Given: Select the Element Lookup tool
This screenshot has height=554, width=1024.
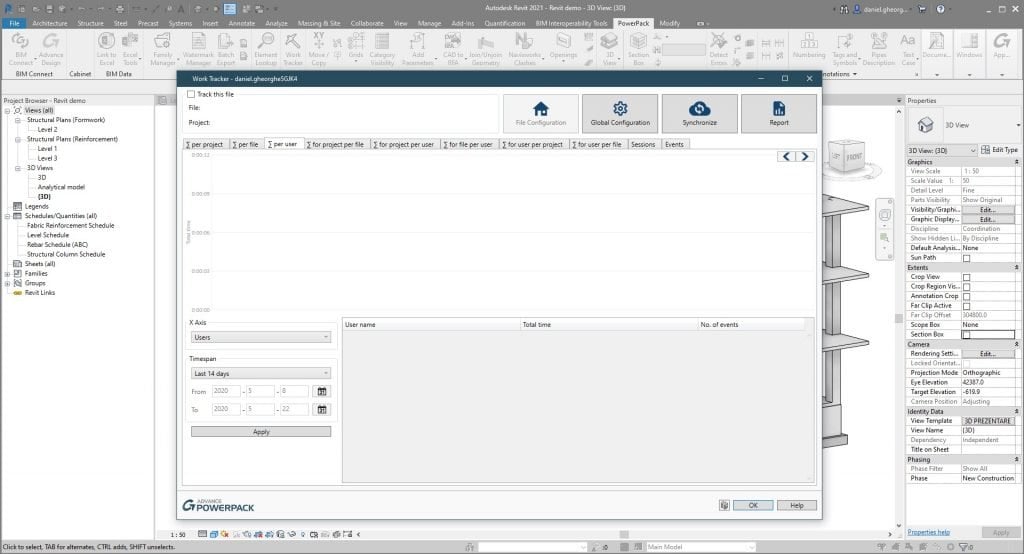Looking at the screenshot, I should [x=266, y=49].
